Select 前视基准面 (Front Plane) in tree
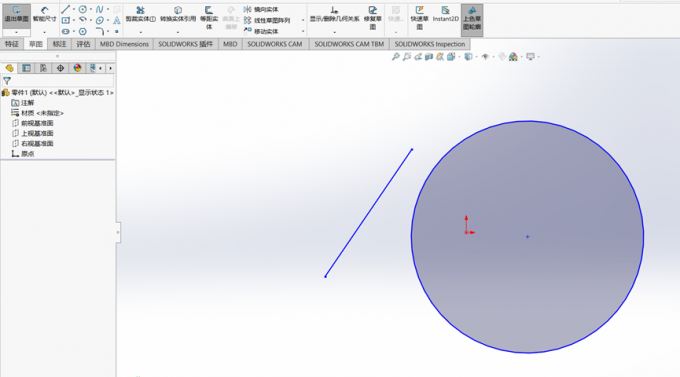 click(33, 123)
